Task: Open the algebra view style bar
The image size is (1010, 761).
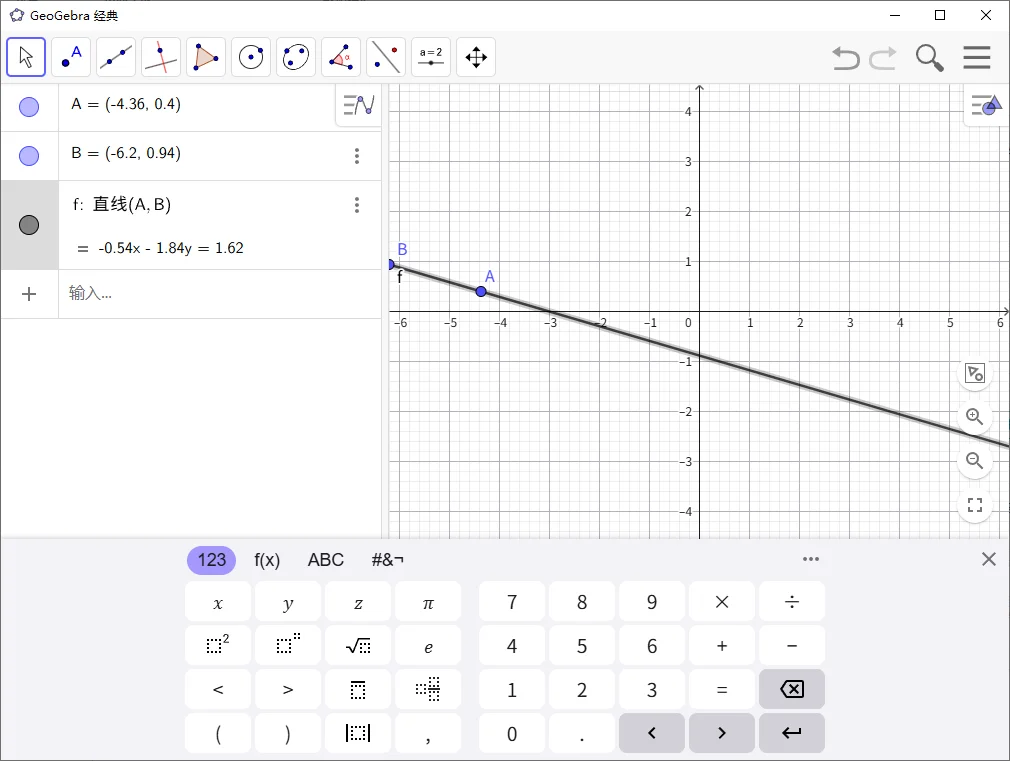Action: point(358,104)
